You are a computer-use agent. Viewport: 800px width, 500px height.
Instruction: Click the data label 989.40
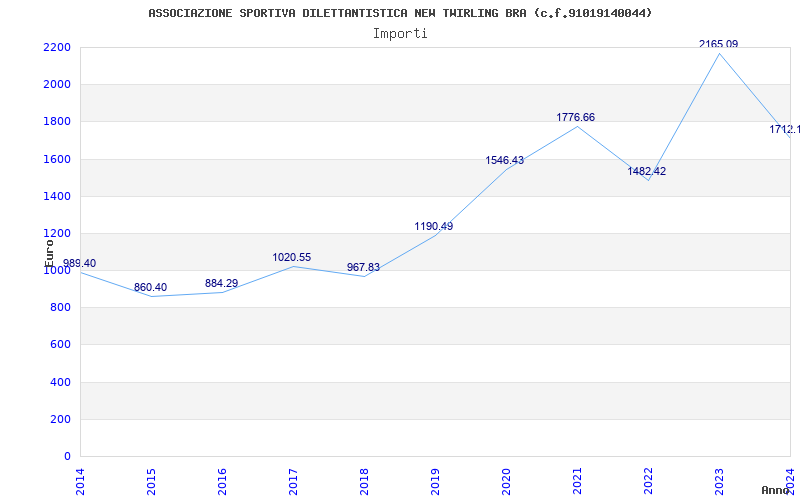(x=79, y=263)
